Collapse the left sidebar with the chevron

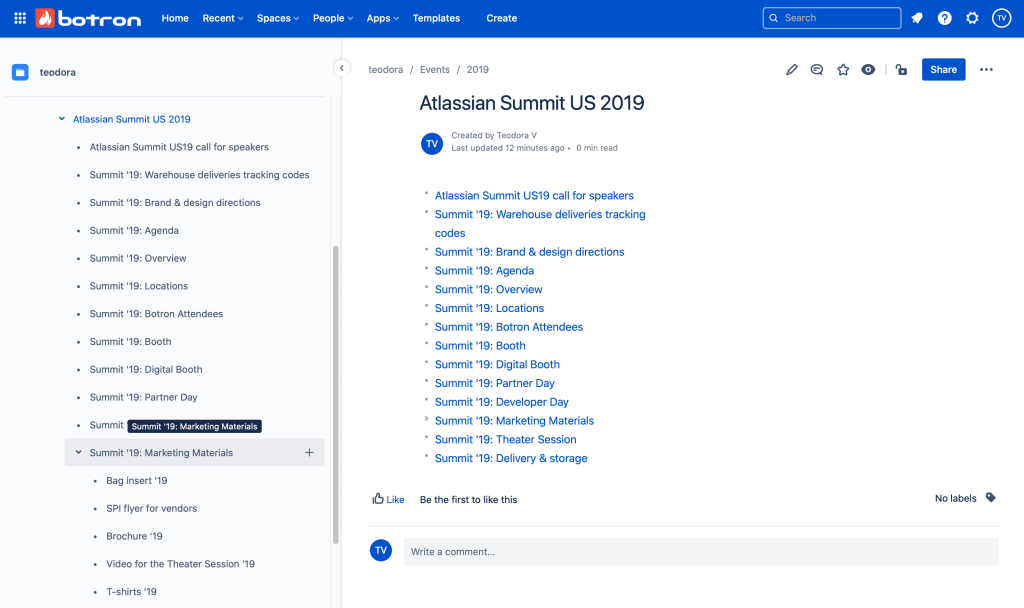pos(341,68)
